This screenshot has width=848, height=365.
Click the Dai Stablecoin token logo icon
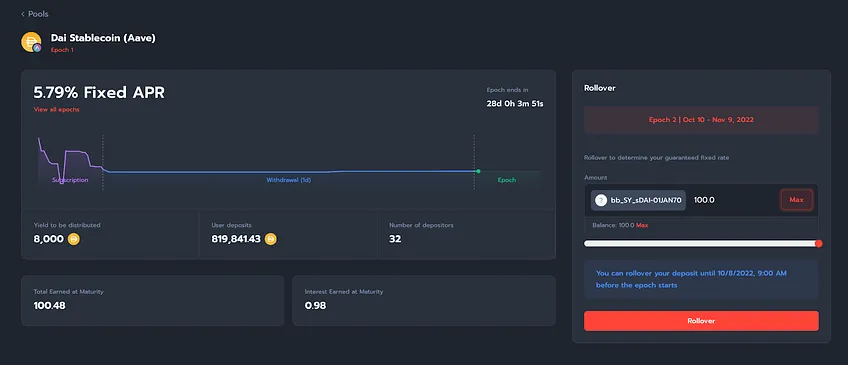pyautogui.click(x=31, y=42)
